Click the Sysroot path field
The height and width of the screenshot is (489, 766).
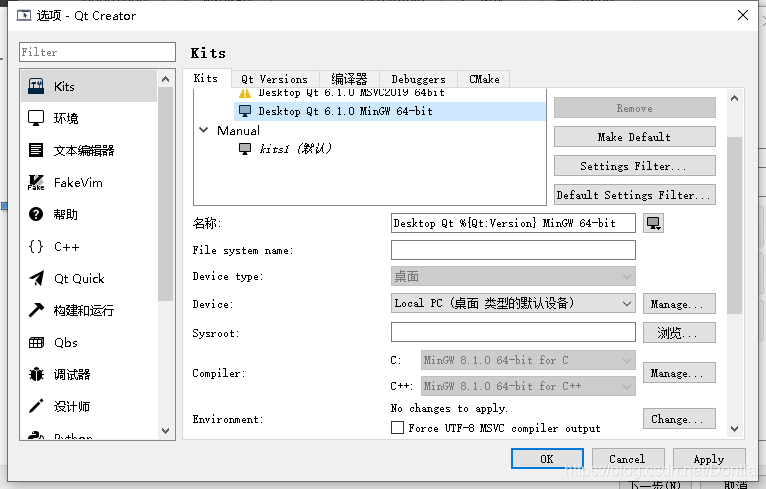click(x=513, y=332)
